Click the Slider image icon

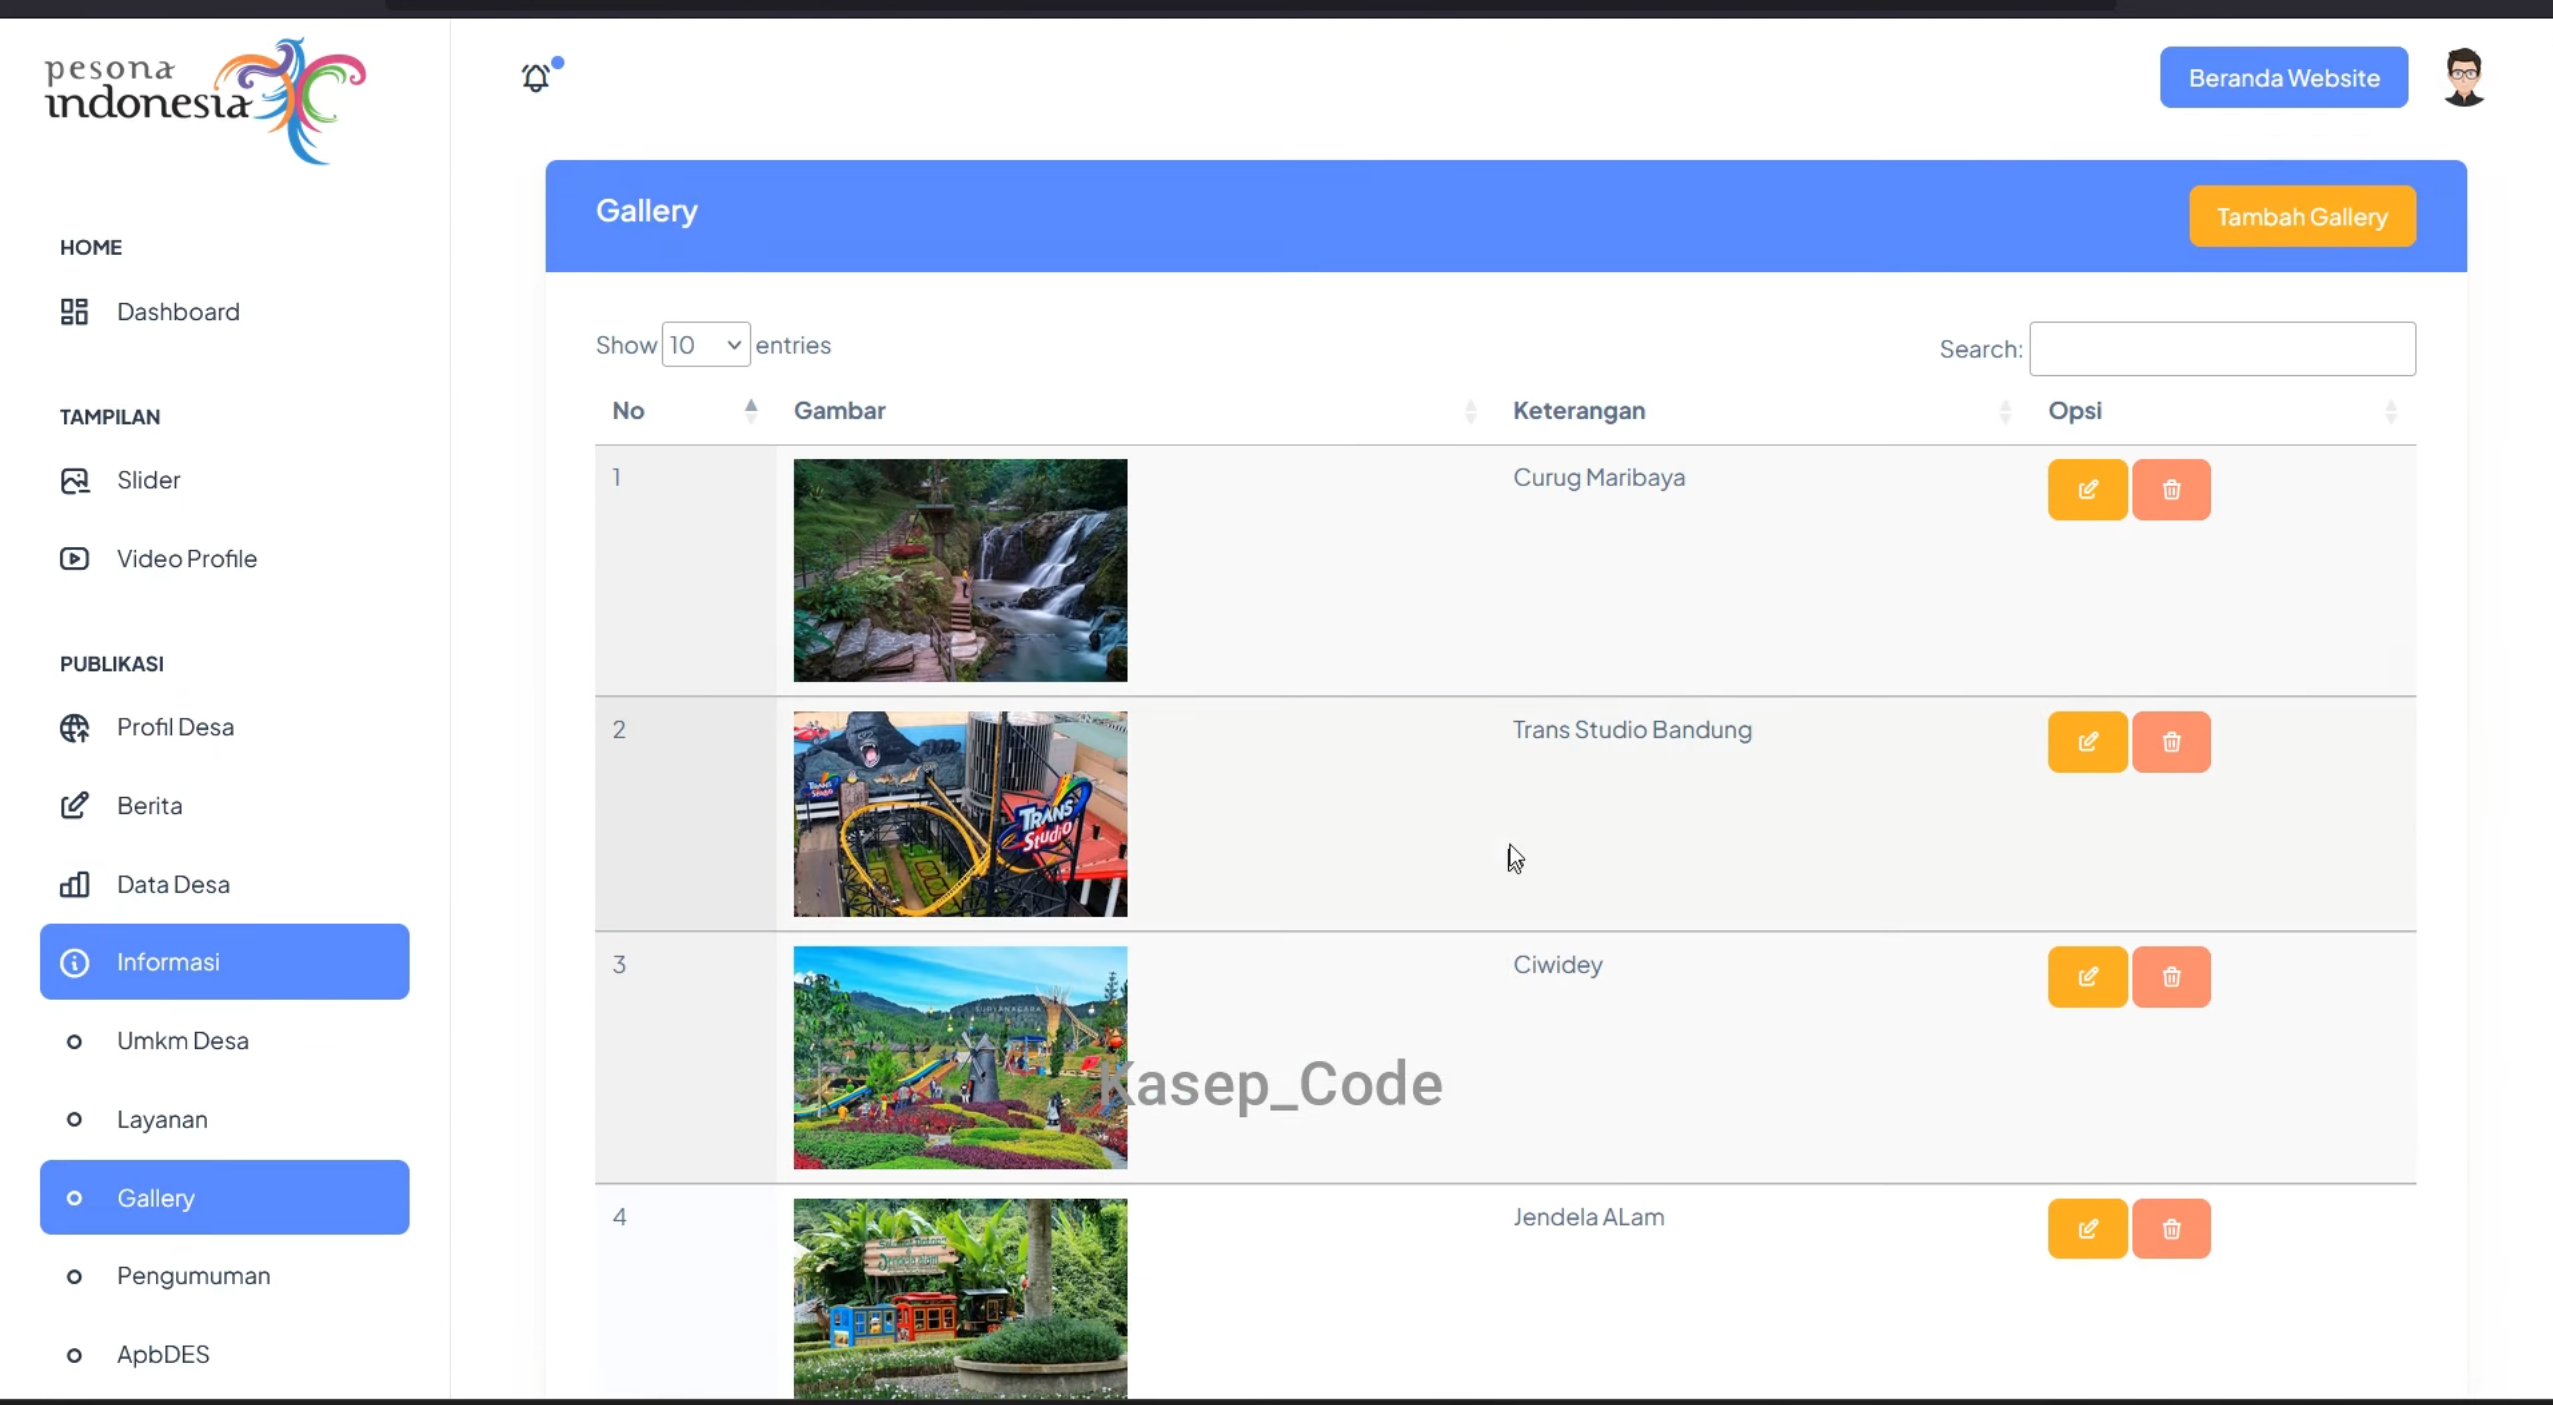(x=74, y=481)
